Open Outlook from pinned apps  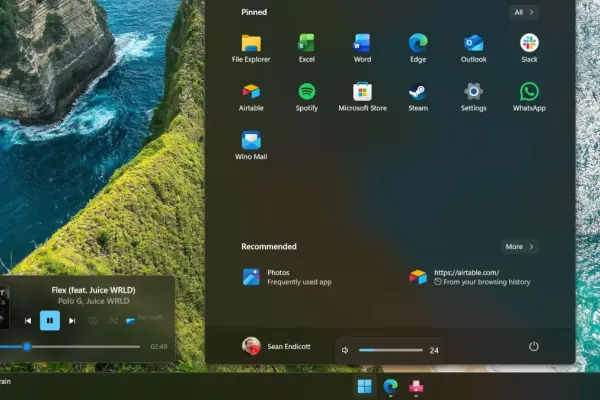tap(473, 49)
